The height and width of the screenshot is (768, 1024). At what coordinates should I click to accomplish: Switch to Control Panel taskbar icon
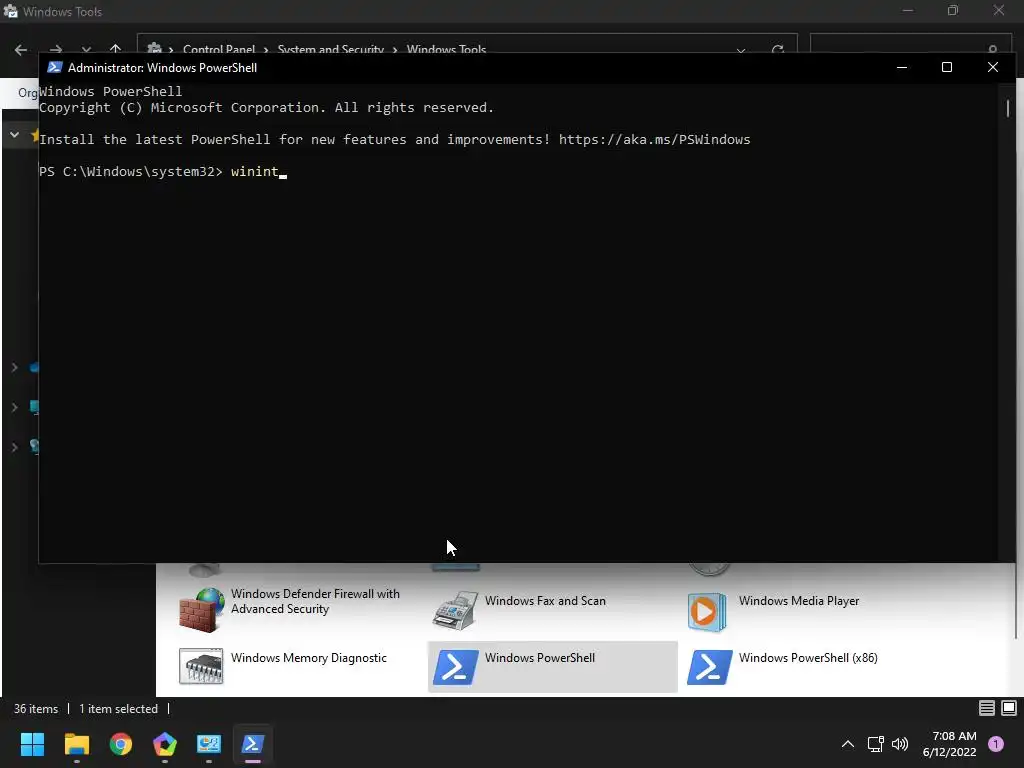tap(209, 744)
